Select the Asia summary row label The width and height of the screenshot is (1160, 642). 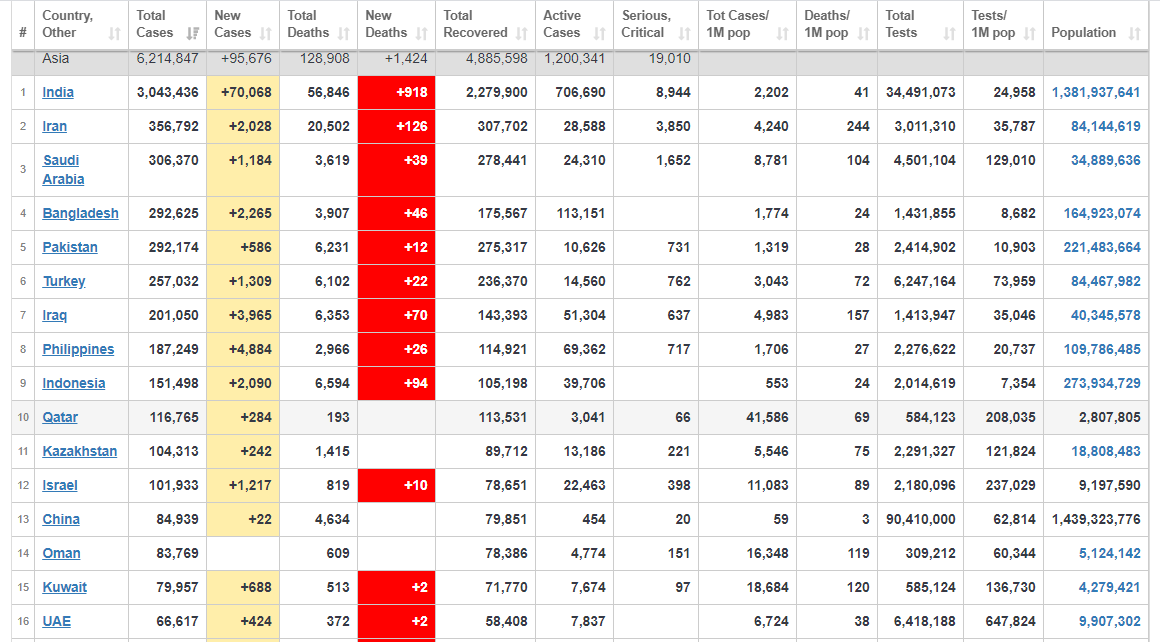click(x=55, y=58)
